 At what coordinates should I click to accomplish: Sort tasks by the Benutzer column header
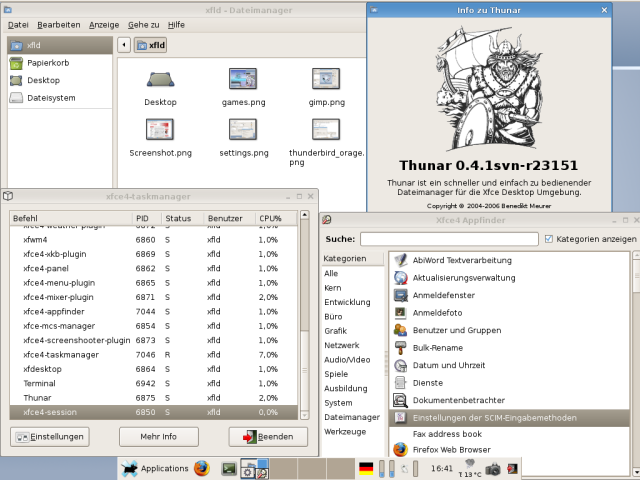tap(229, 218)
